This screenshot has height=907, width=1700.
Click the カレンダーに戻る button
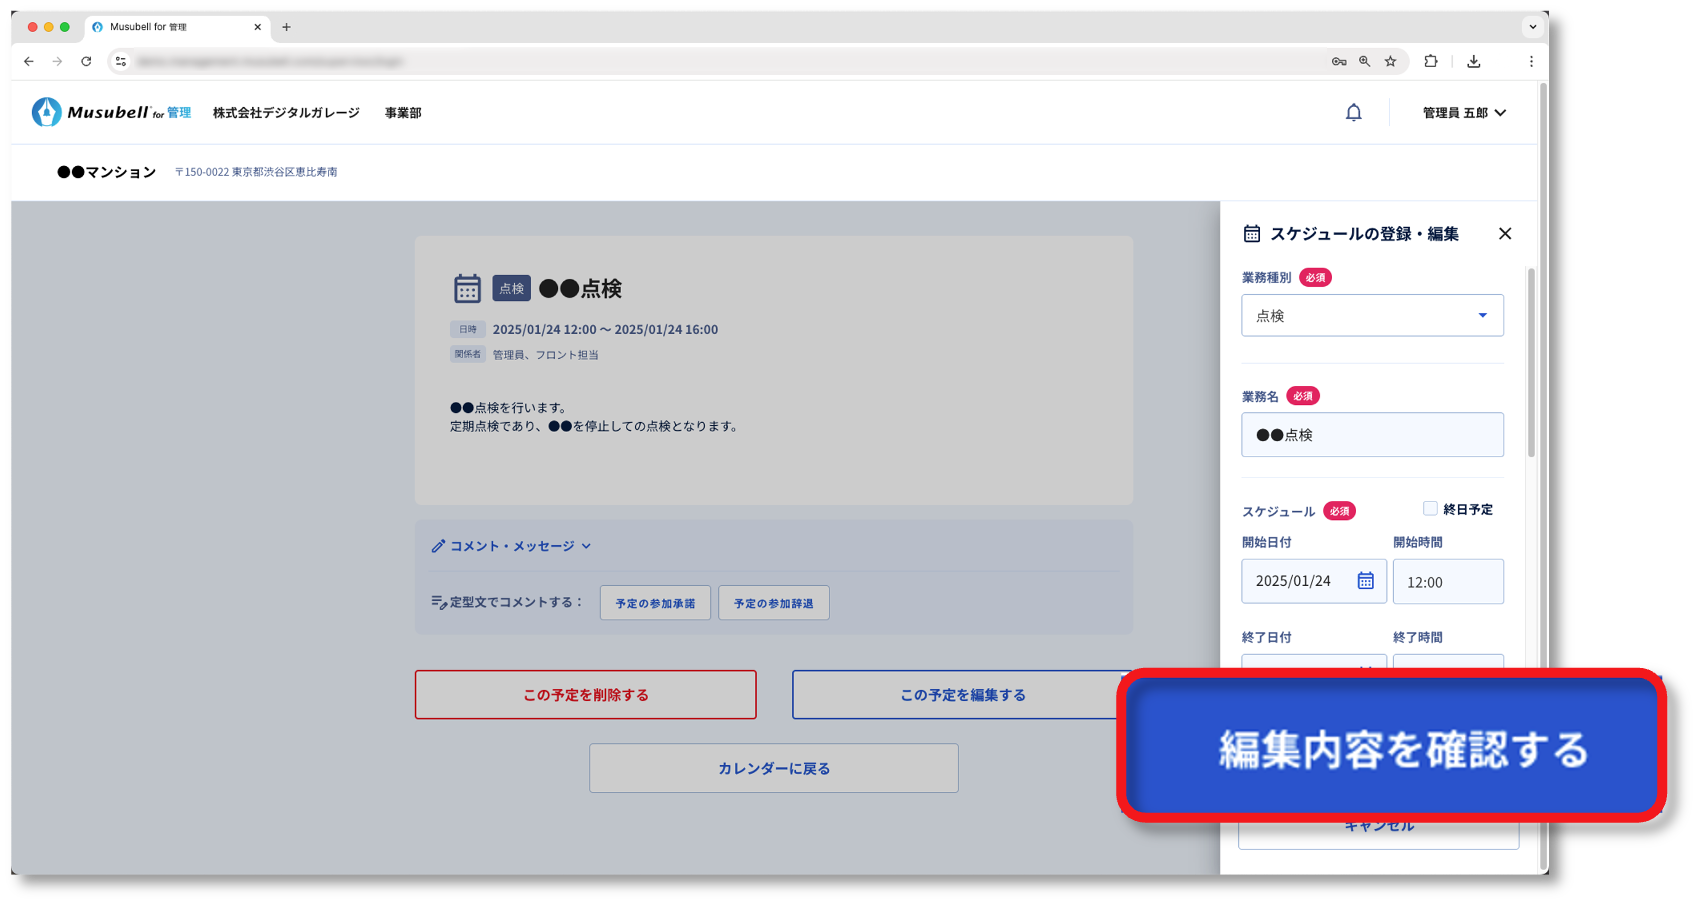[773, 768]
